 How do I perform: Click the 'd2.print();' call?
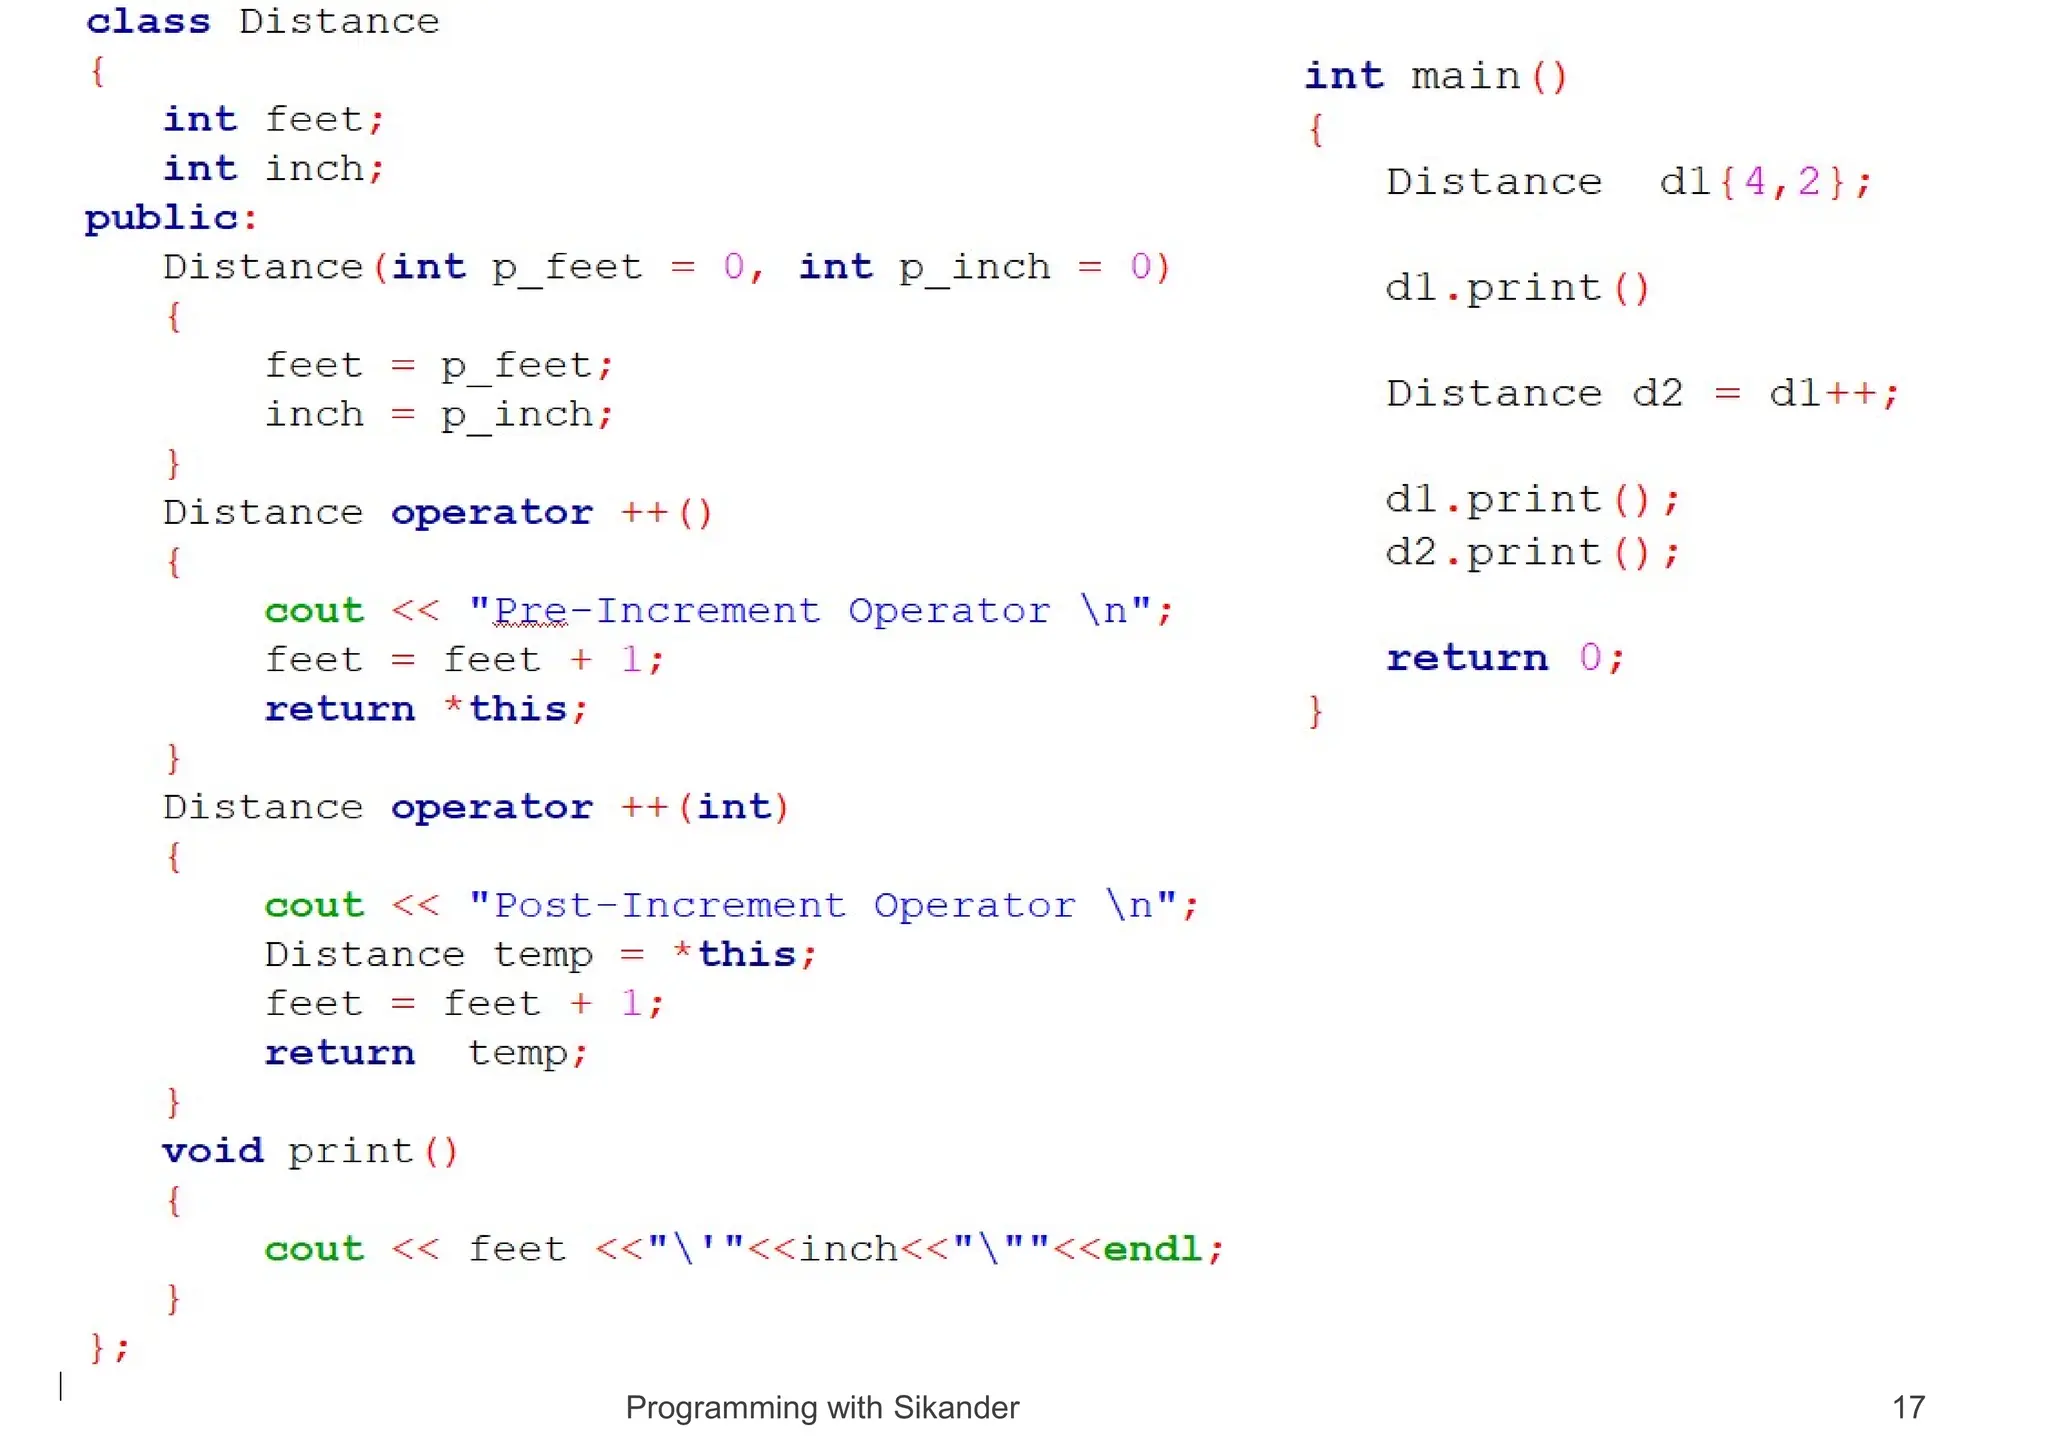pos(1531,553)
